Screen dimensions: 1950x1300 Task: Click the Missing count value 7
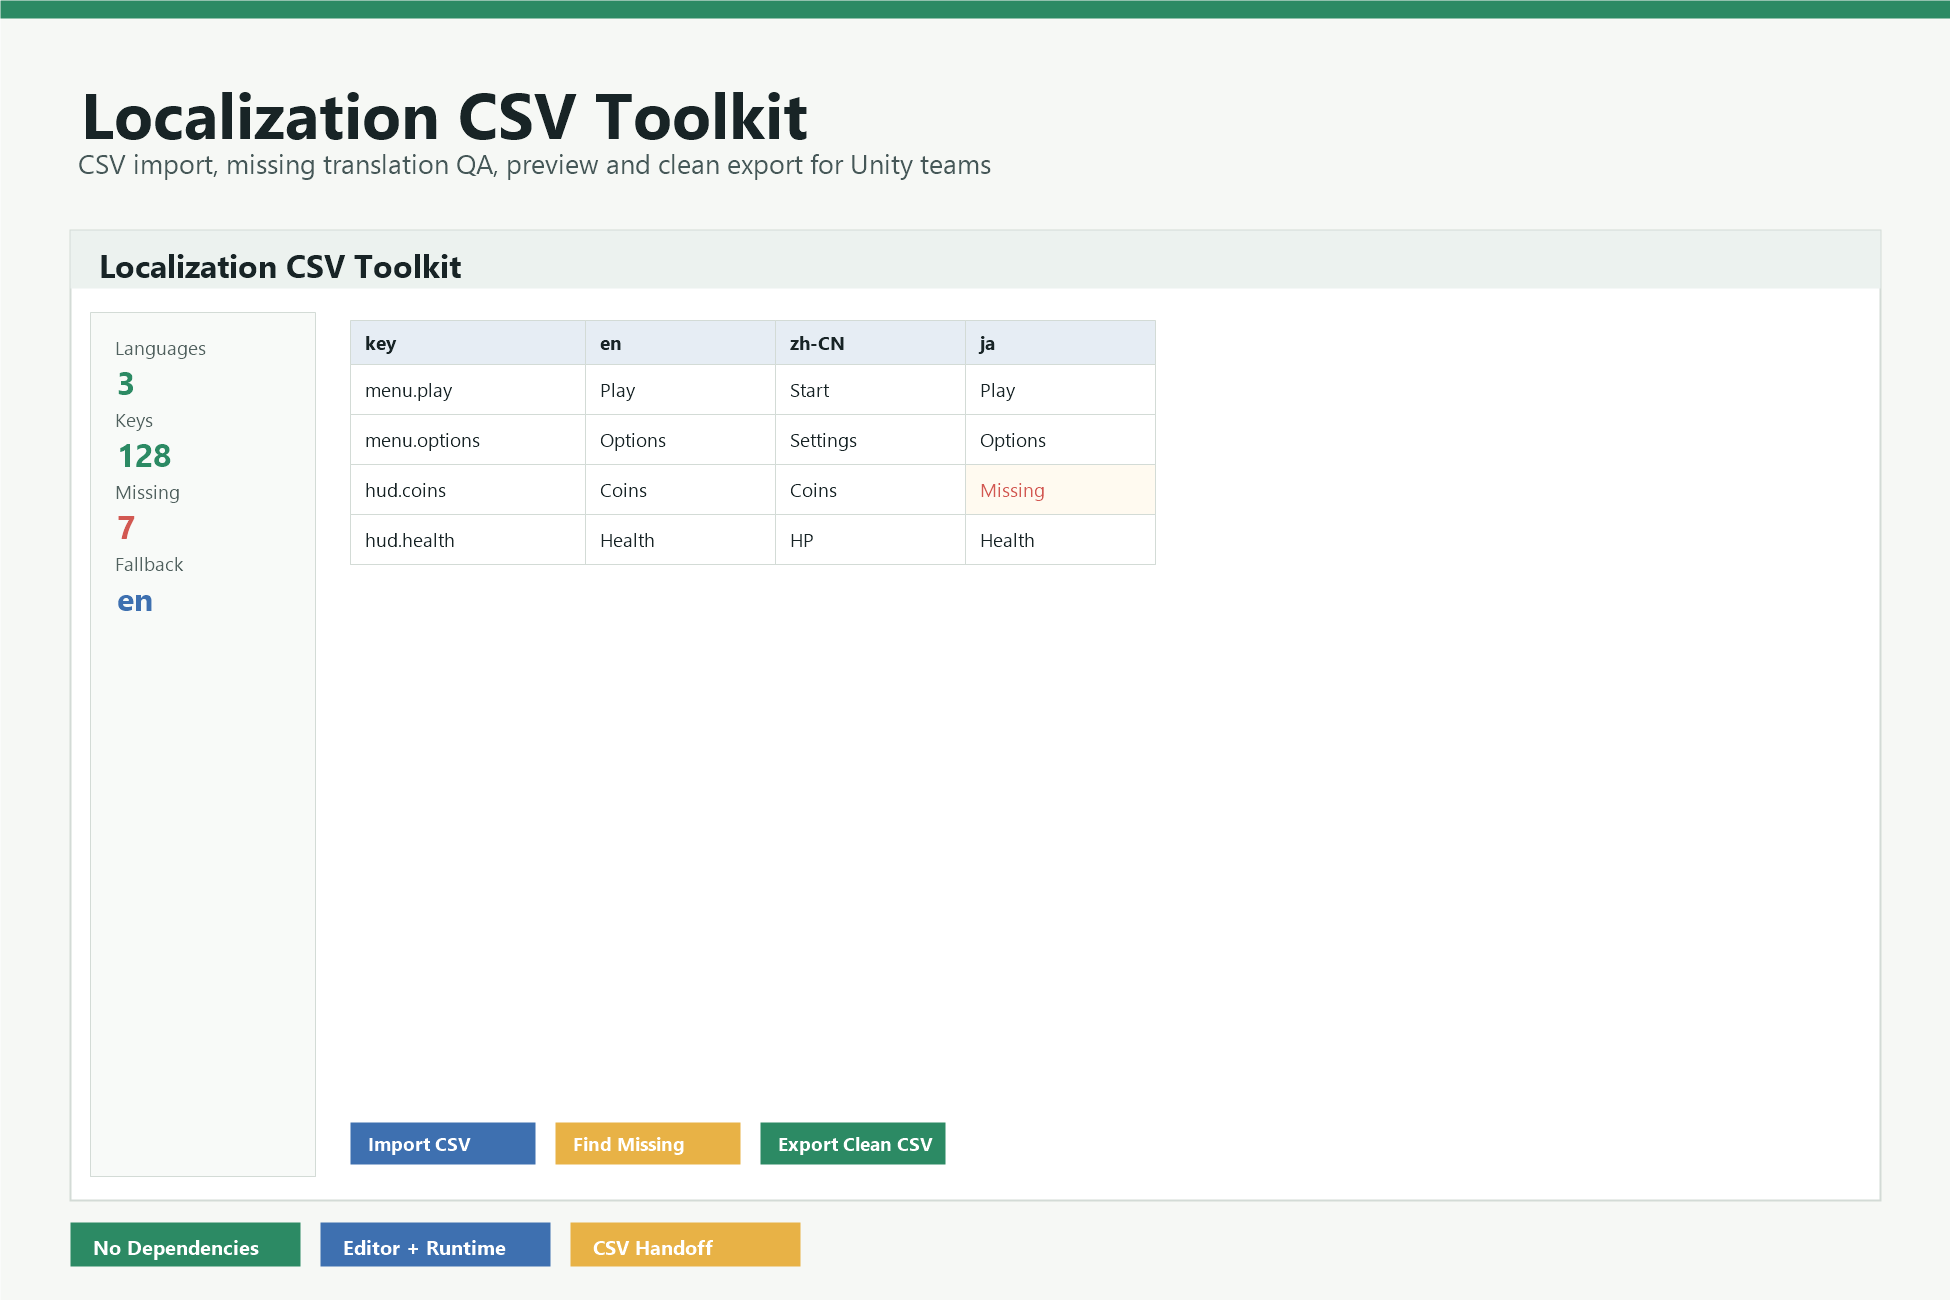(126, 528)
